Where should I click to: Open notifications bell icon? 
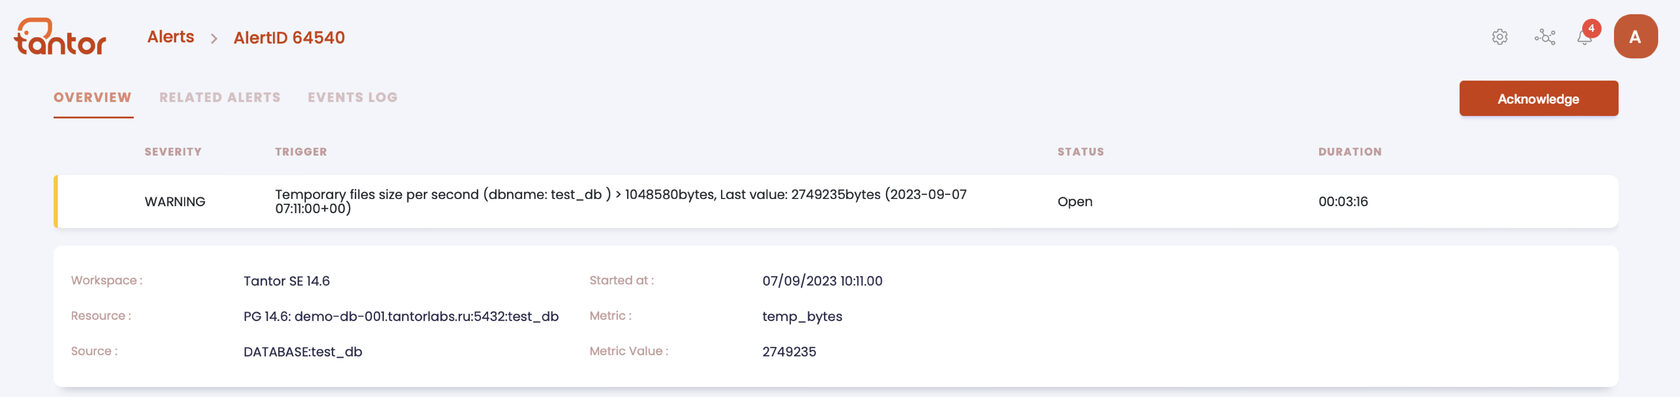click(x=1584, y=38)
